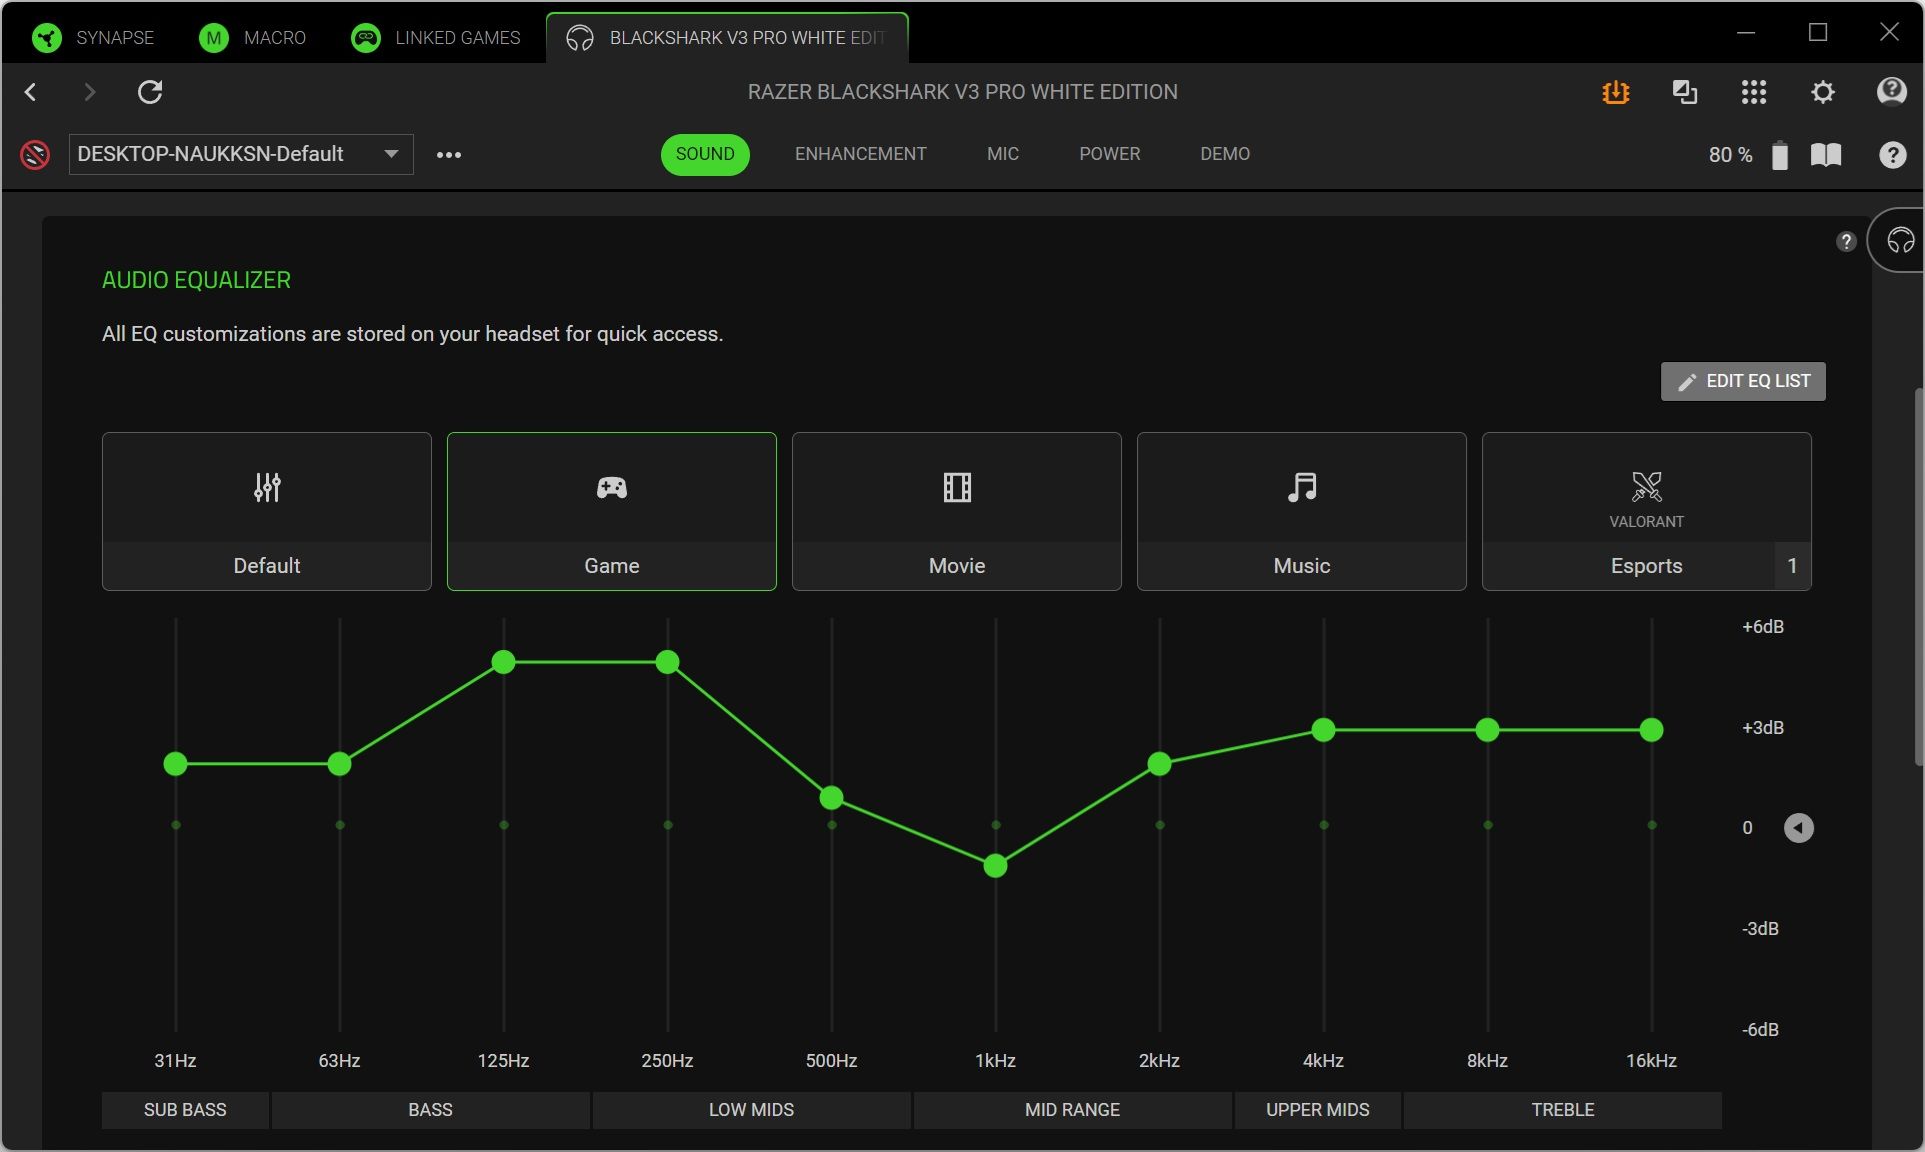Refresh the page with the reload icon
Viewport: 1925px width, 1152px height.
pos(151,92)
